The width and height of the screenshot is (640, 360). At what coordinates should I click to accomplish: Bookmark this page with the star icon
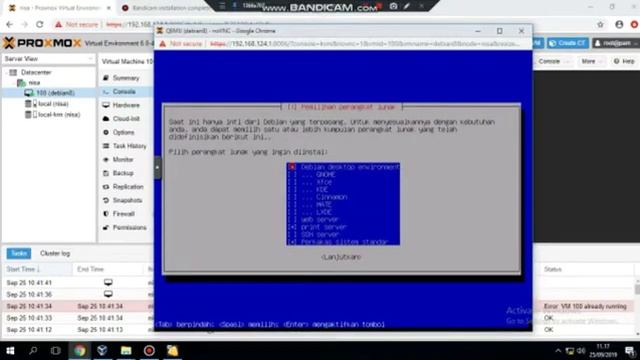600,24
